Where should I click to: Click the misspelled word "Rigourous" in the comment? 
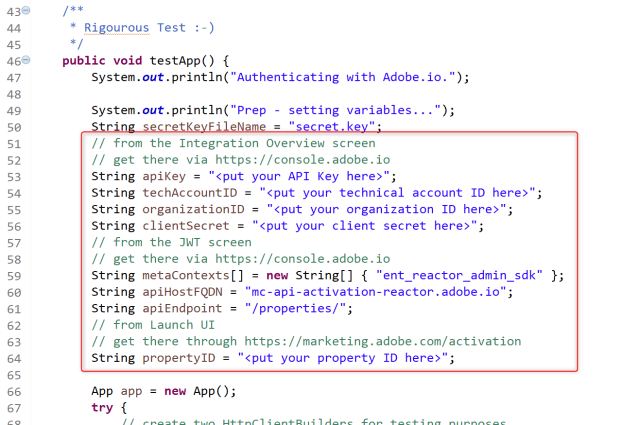(117, 28)
